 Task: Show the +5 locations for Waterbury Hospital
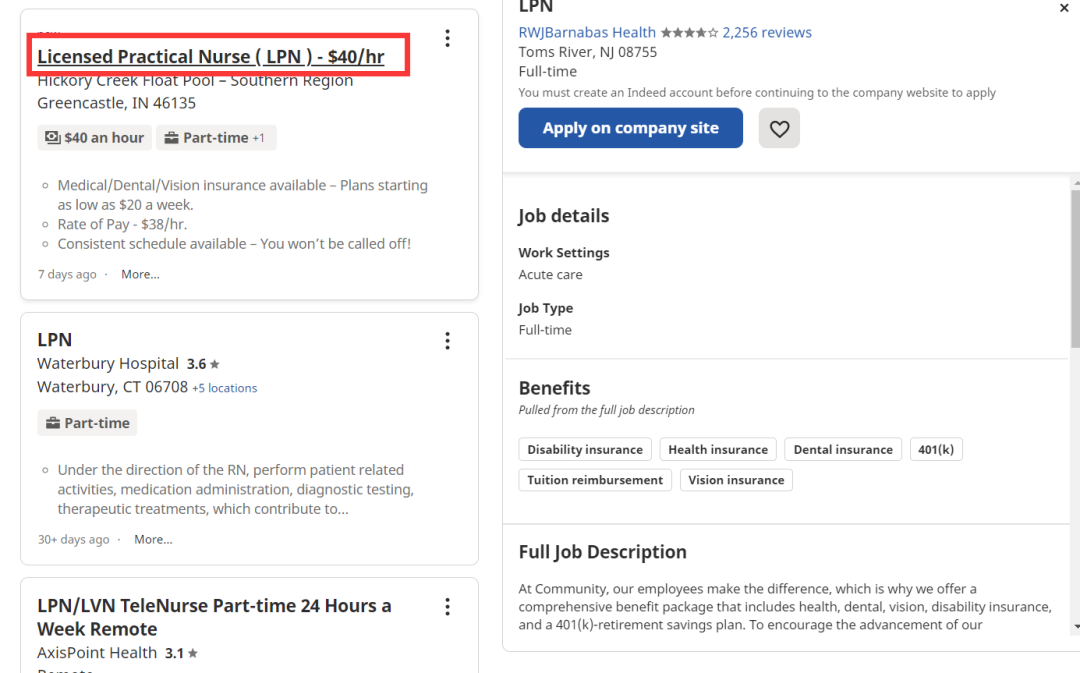click(225, 388)
